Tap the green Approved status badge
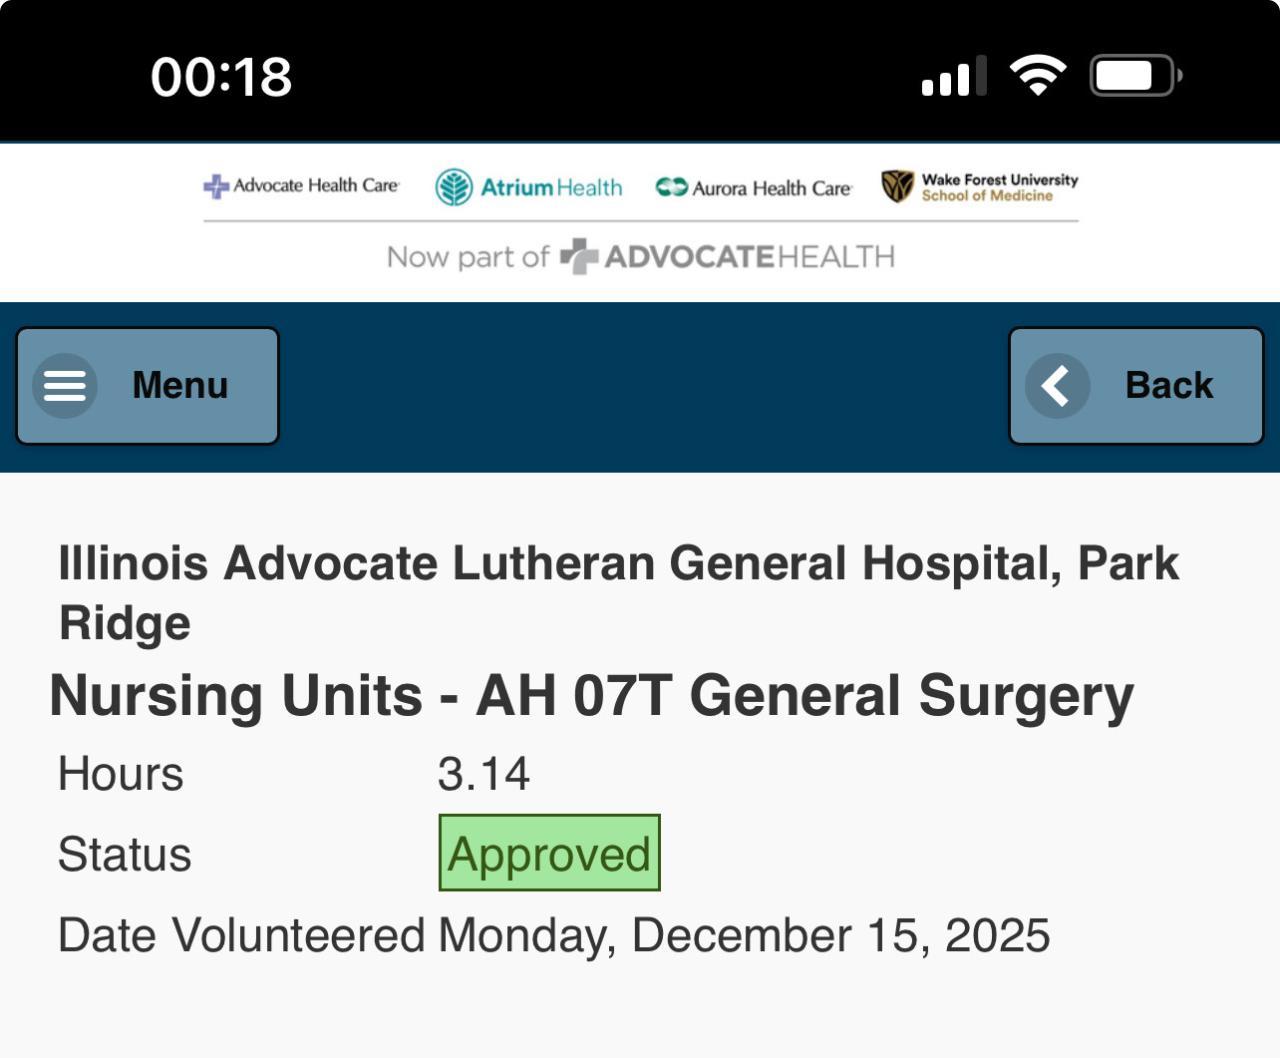The height and width of the screenshot is (1058, 1280). pos(549,853)
